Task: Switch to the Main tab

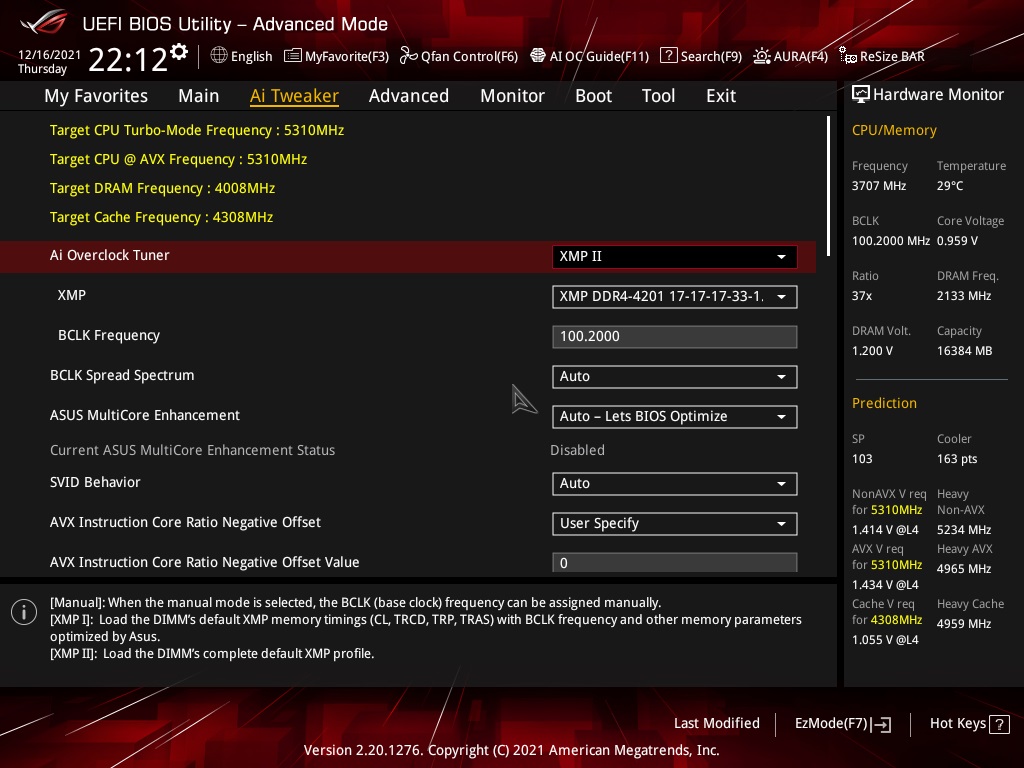Action: tap(199, 96)
